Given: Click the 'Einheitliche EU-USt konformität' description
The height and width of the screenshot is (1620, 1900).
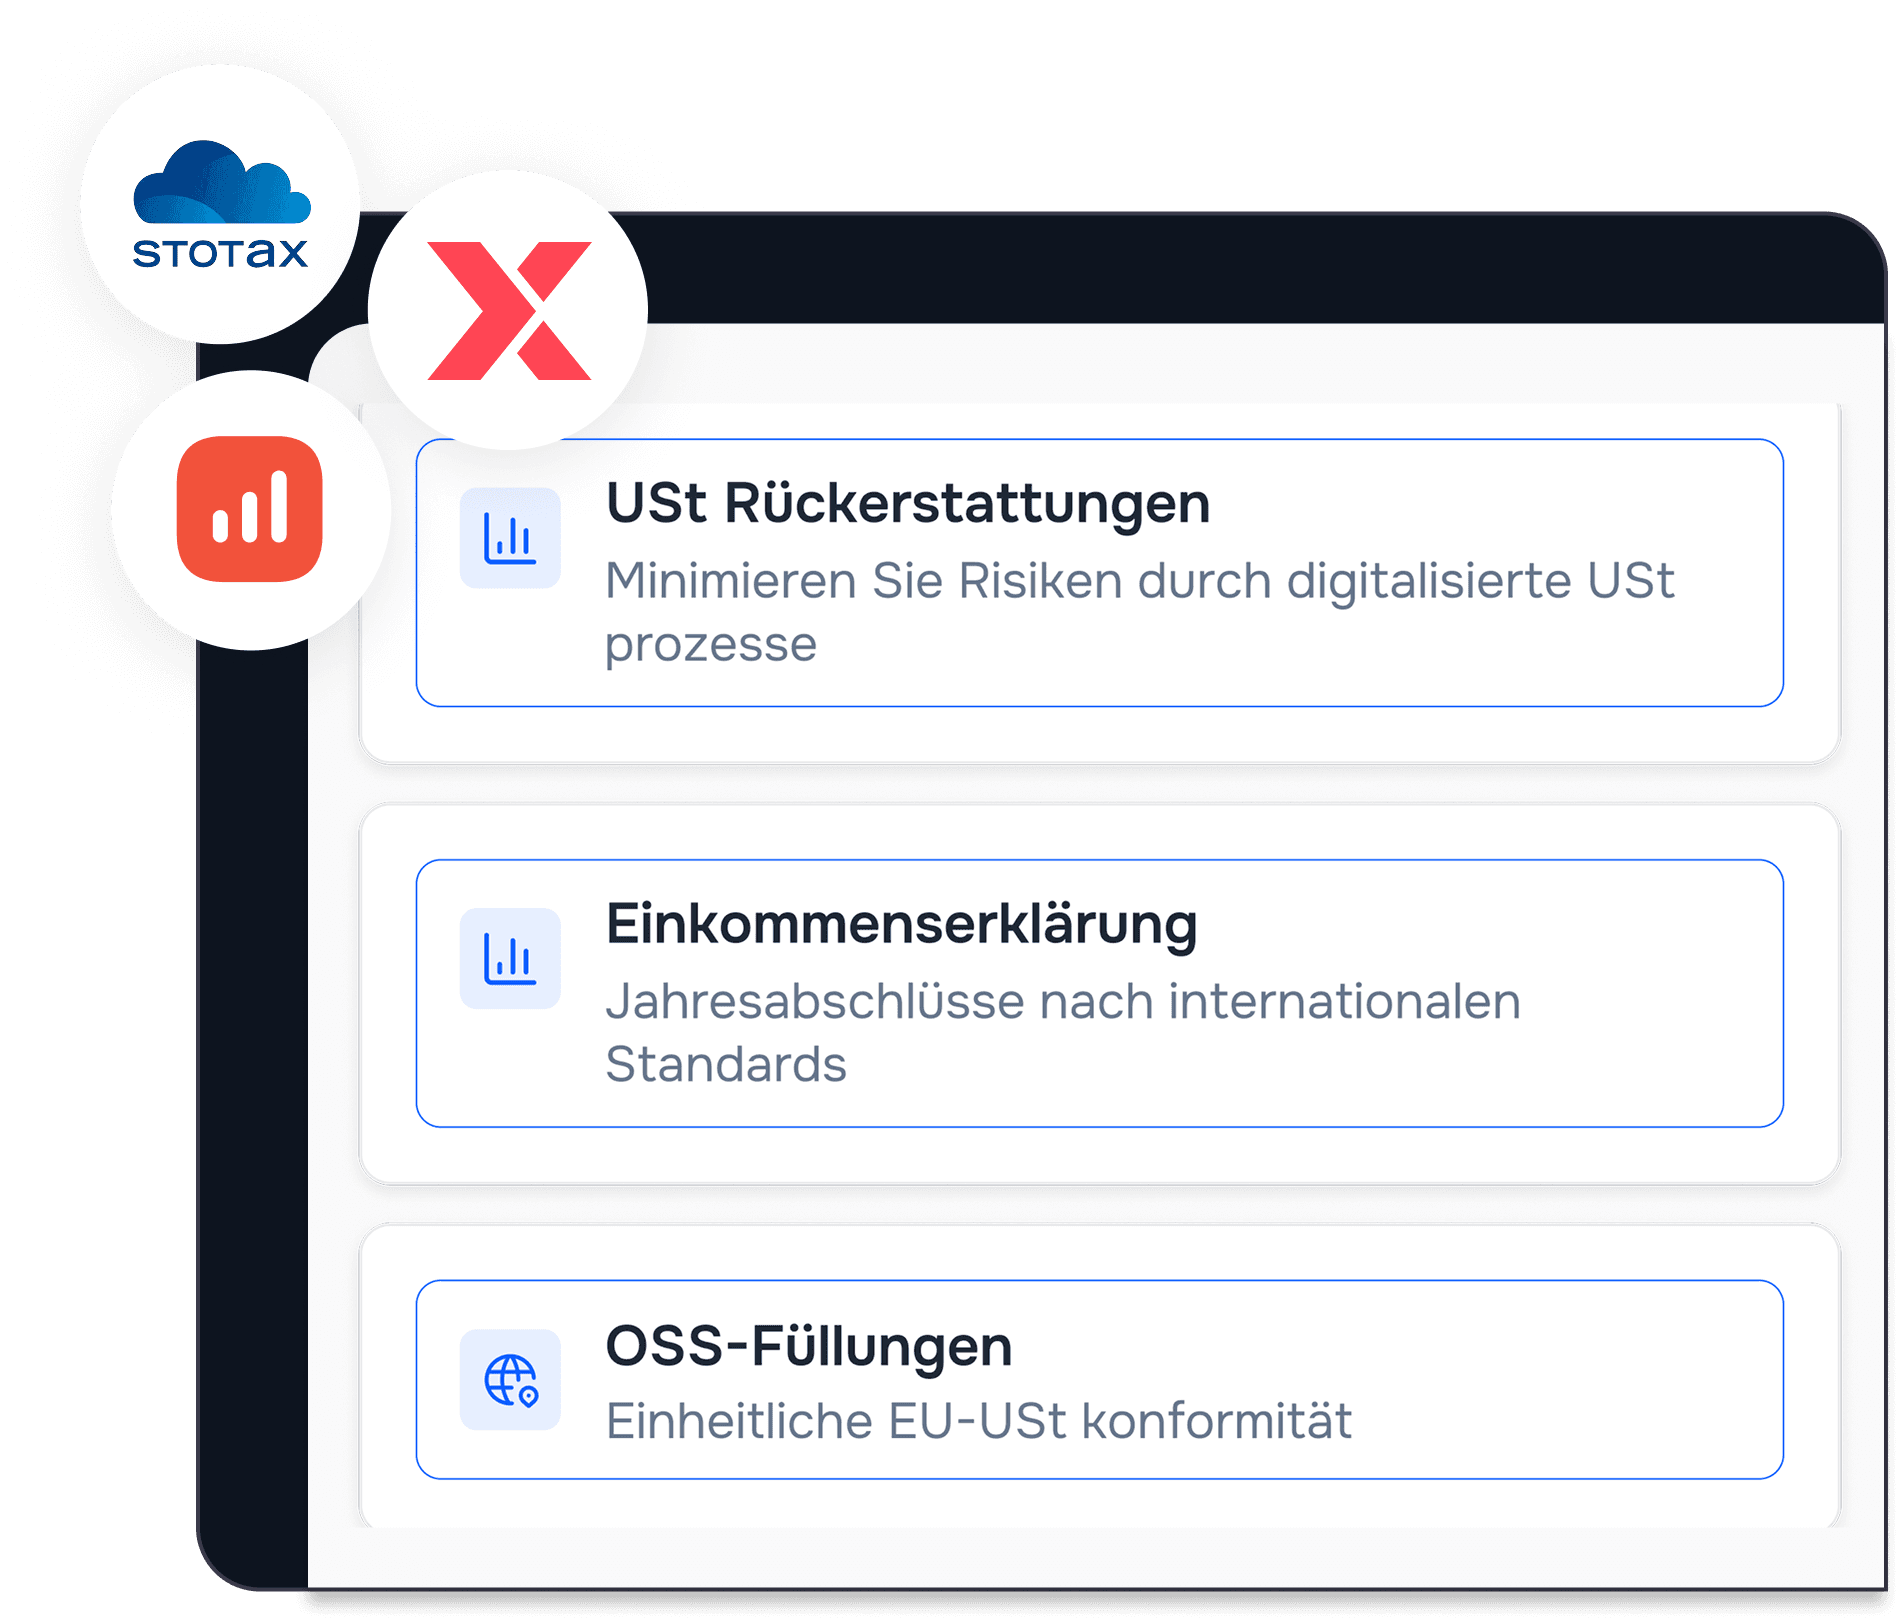Looking at the screenshot, I should 978,1422.
